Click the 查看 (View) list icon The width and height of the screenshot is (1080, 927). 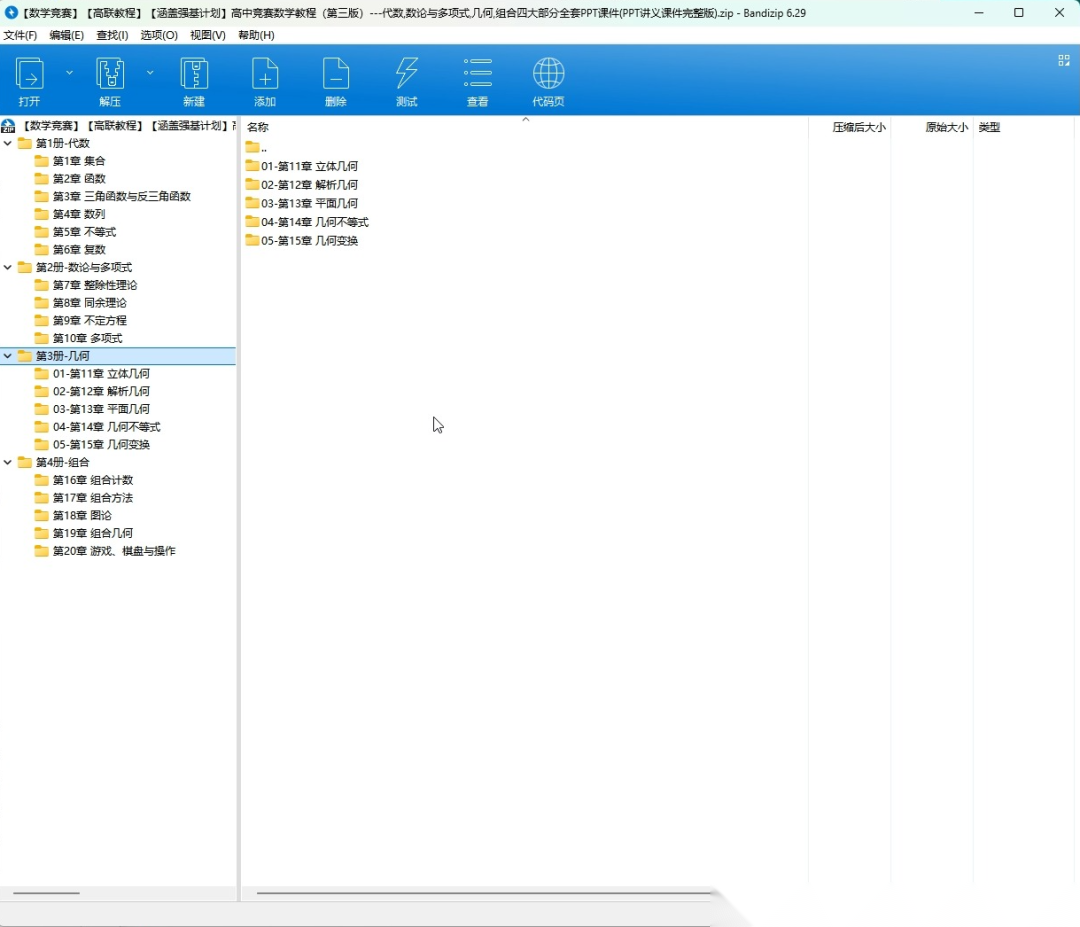478,75
